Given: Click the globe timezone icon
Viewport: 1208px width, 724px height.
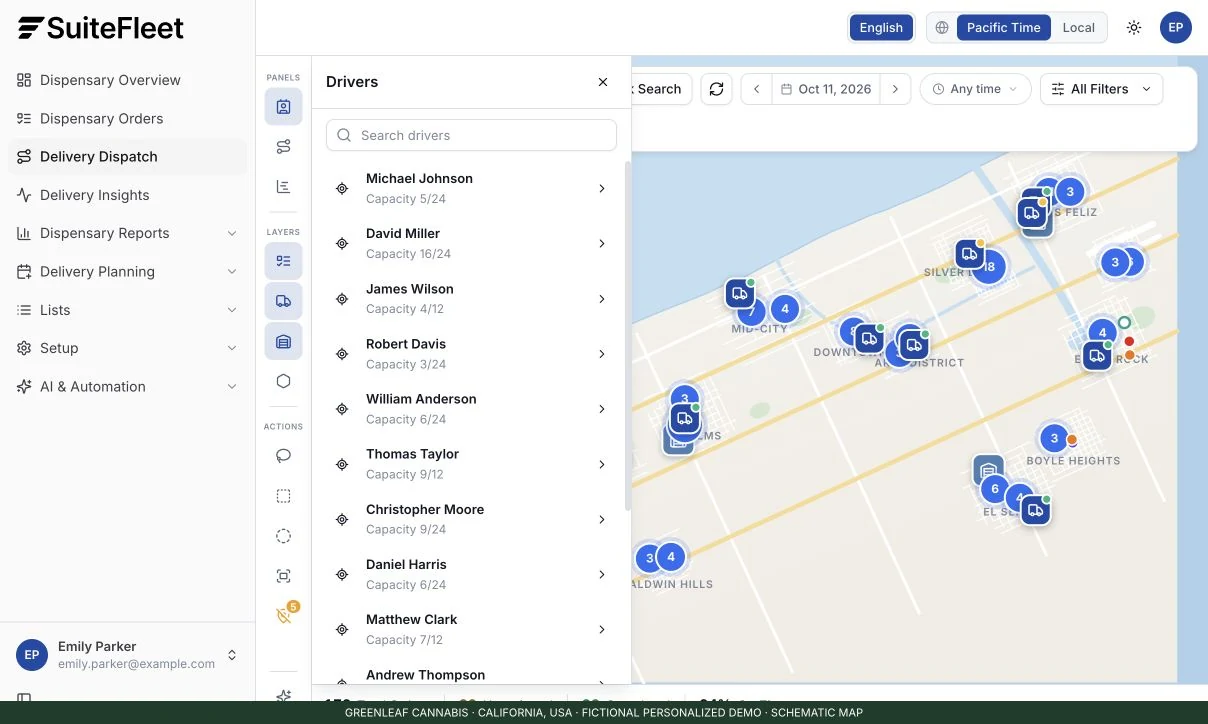Looking at the screenshot, I should tap(942, 28).
